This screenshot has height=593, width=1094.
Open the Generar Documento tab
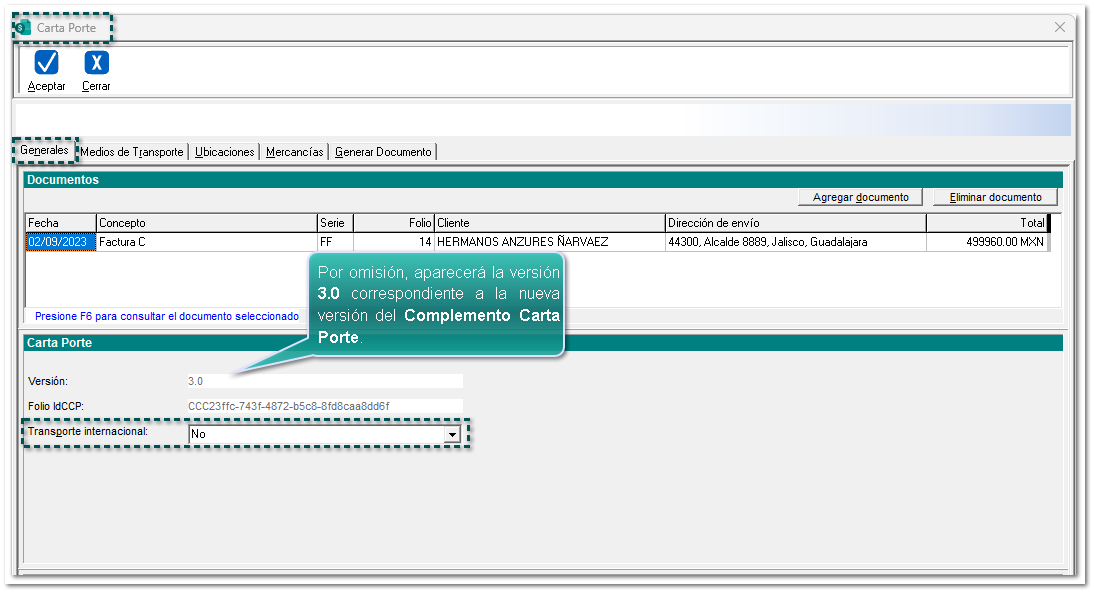383,152
